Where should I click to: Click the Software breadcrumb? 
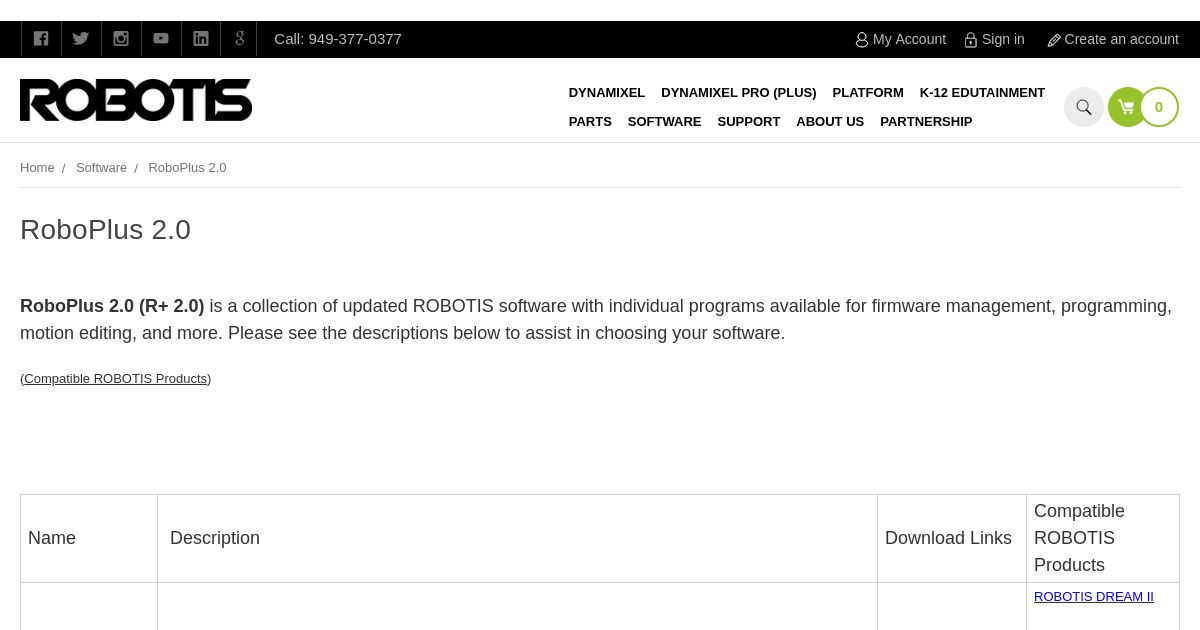click(101, 167)
